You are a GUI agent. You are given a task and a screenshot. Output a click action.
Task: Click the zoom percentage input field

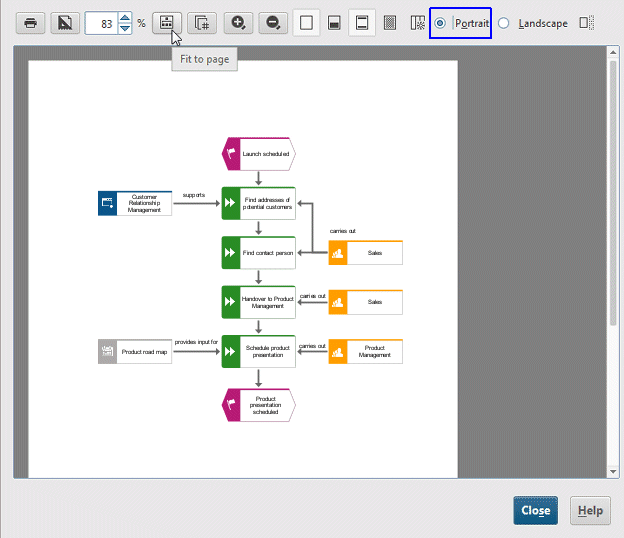tap(102, 23)
